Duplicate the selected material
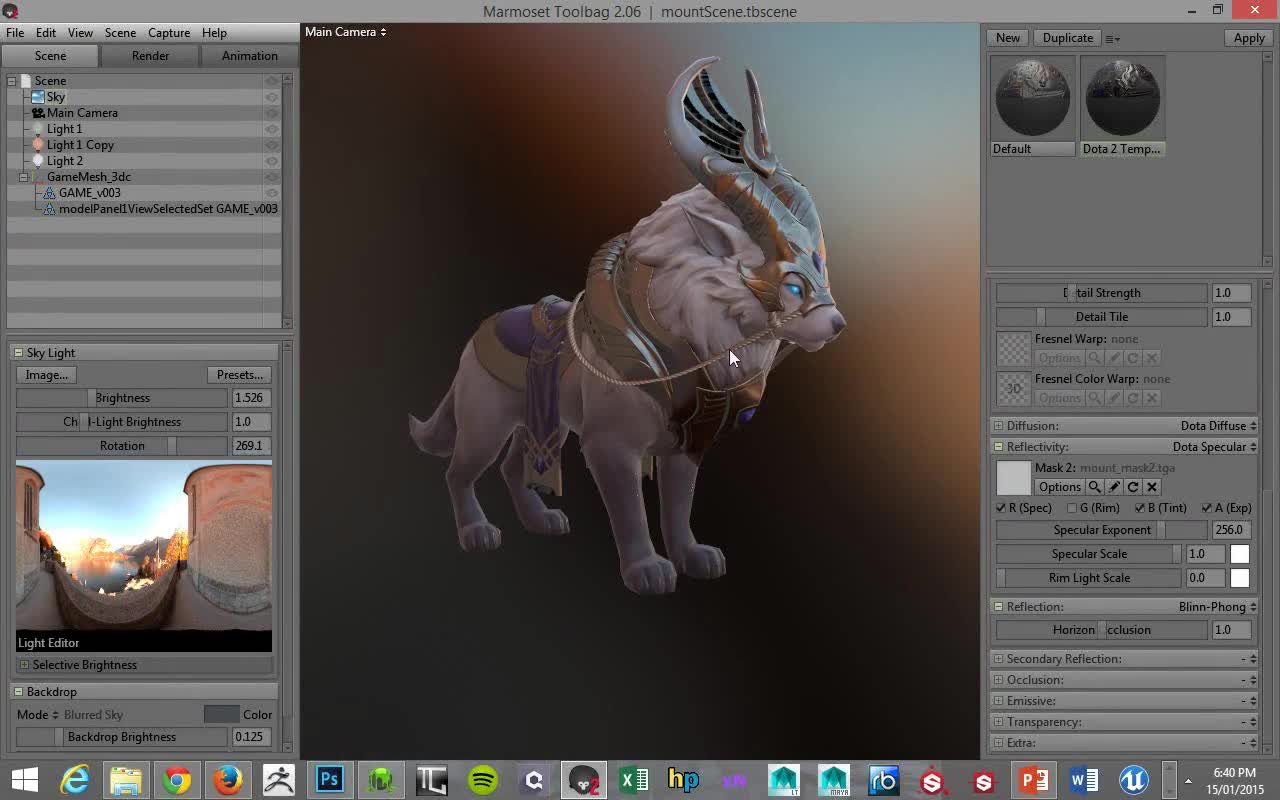The height and width of the screenshot is (800, 1280). (x=1067, y=38)
